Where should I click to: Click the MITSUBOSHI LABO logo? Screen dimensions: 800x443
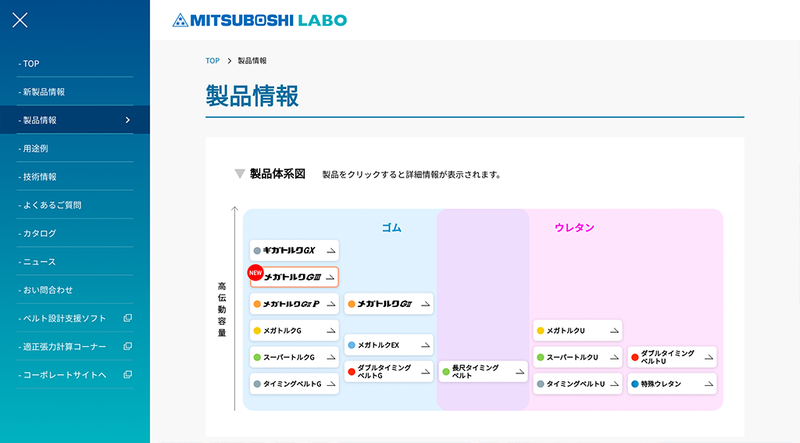tap(260, 20)
